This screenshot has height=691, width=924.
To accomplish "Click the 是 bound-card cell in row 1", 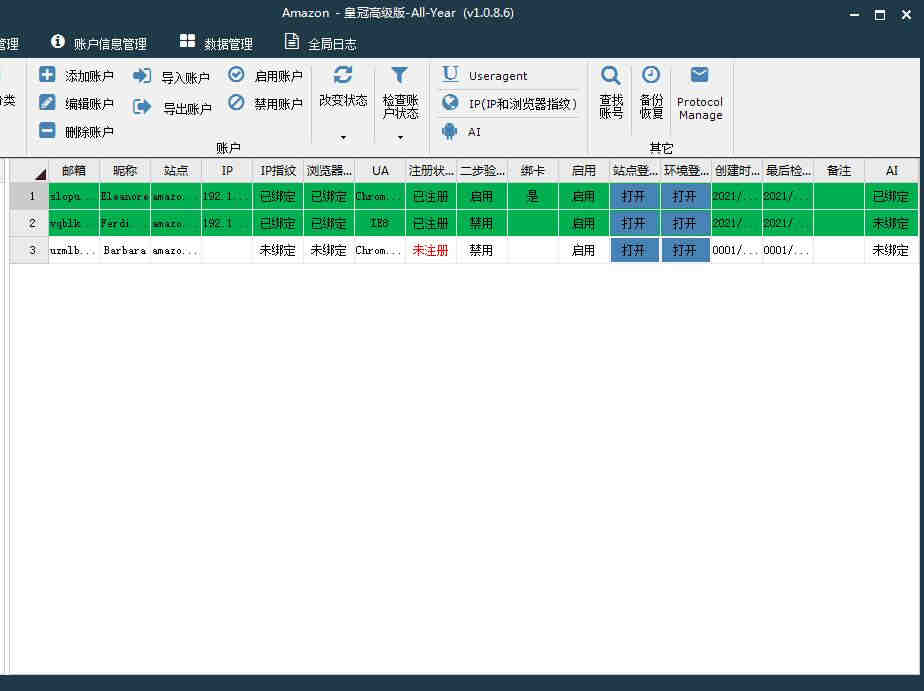I will click(533, 196).
